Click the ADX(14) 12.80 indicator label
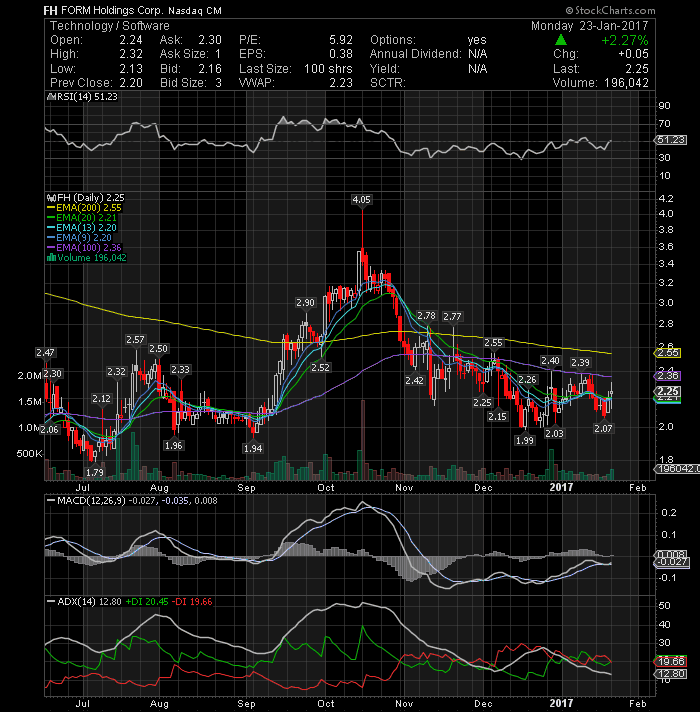Screen dimensions: 700x712 [x=89, y=602]
